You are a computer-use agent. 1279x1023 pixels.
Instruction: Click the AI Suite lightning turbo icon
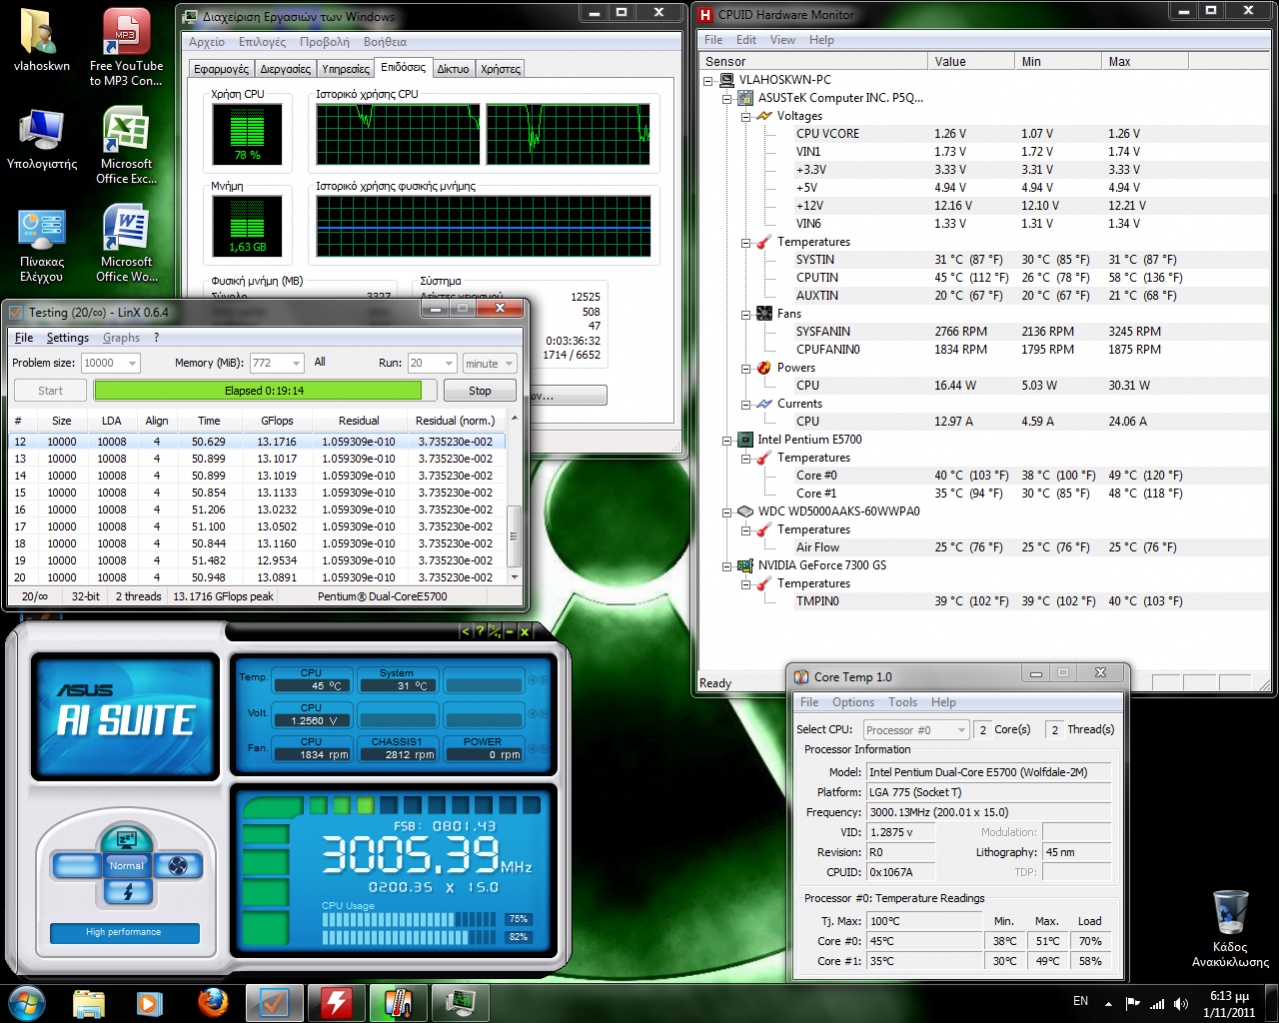coord(127,892)
